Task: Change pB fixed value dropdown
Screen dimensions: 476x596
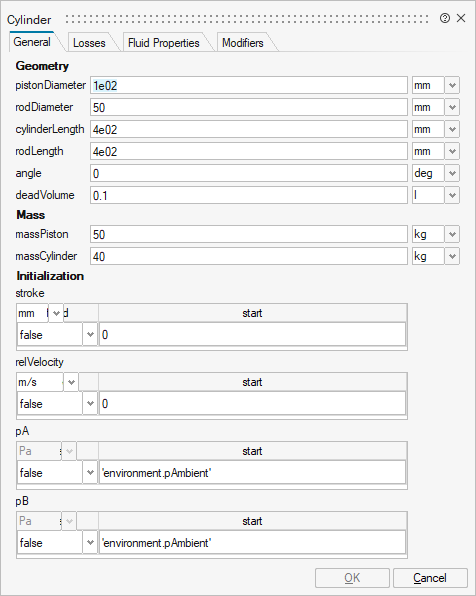Action: click(x=90, y=542)
